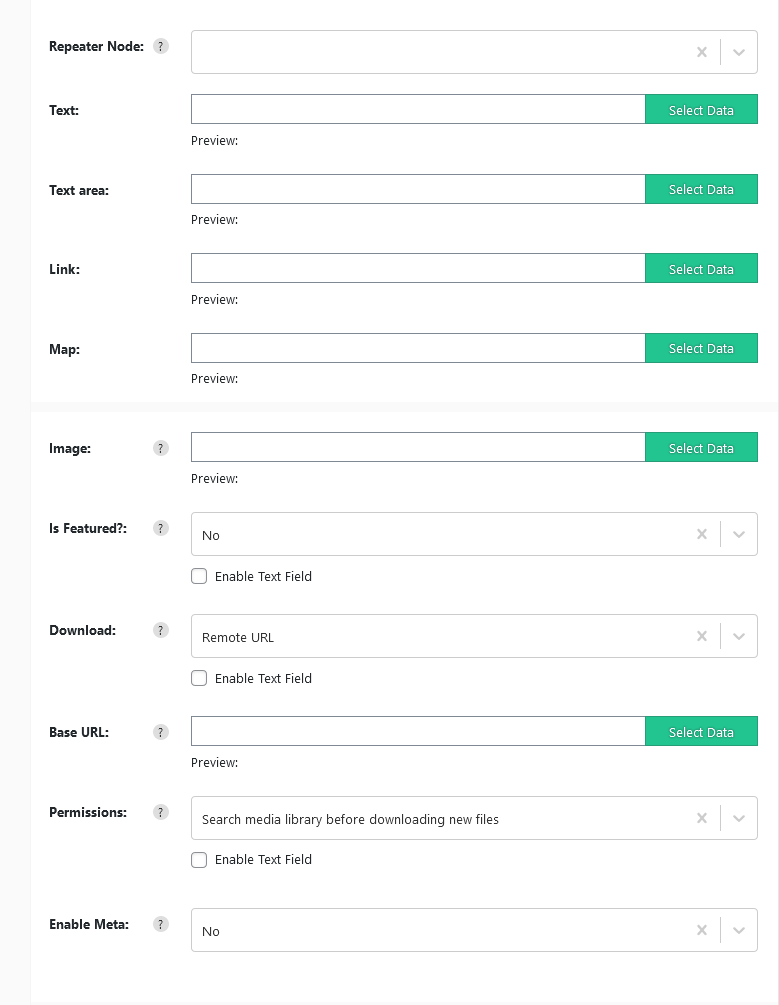Open help icon for Enable Meta
This screenshot has width=779, height=1005.
tap(161, 924)
